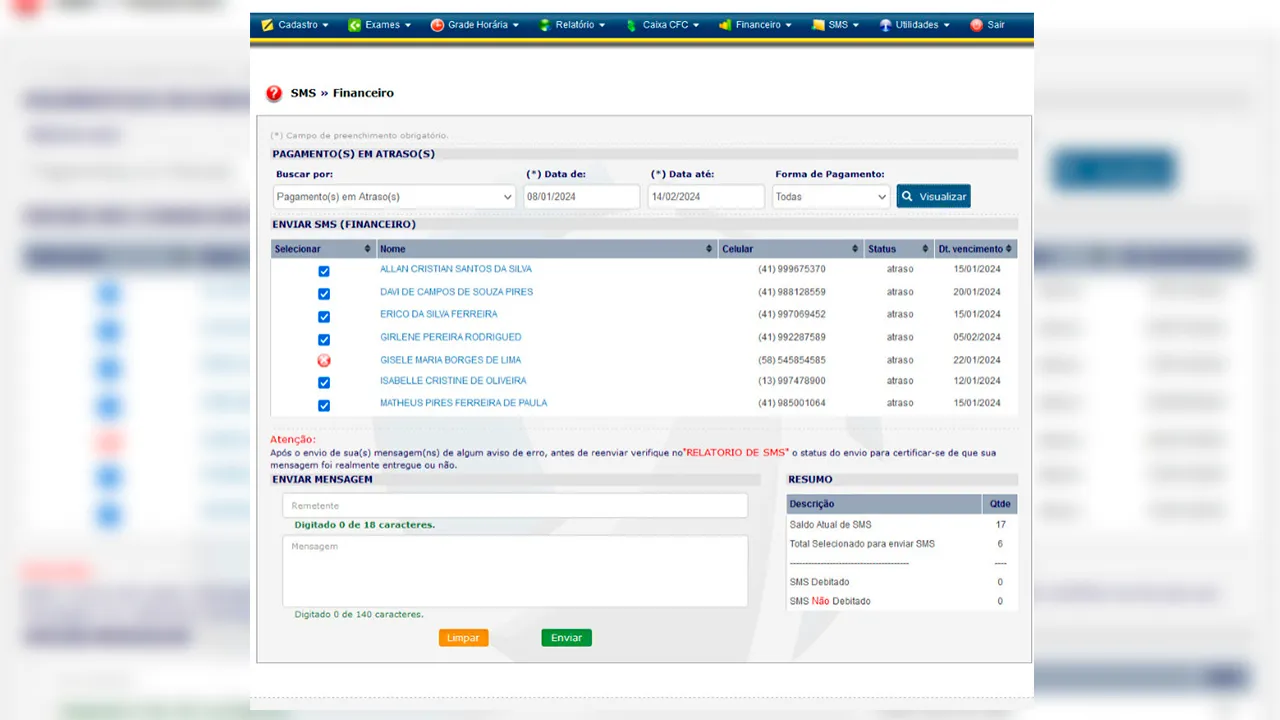Screen dimensions: 1280x720
Task: Click the SMS envelope icon
Action: pos(818,25)
